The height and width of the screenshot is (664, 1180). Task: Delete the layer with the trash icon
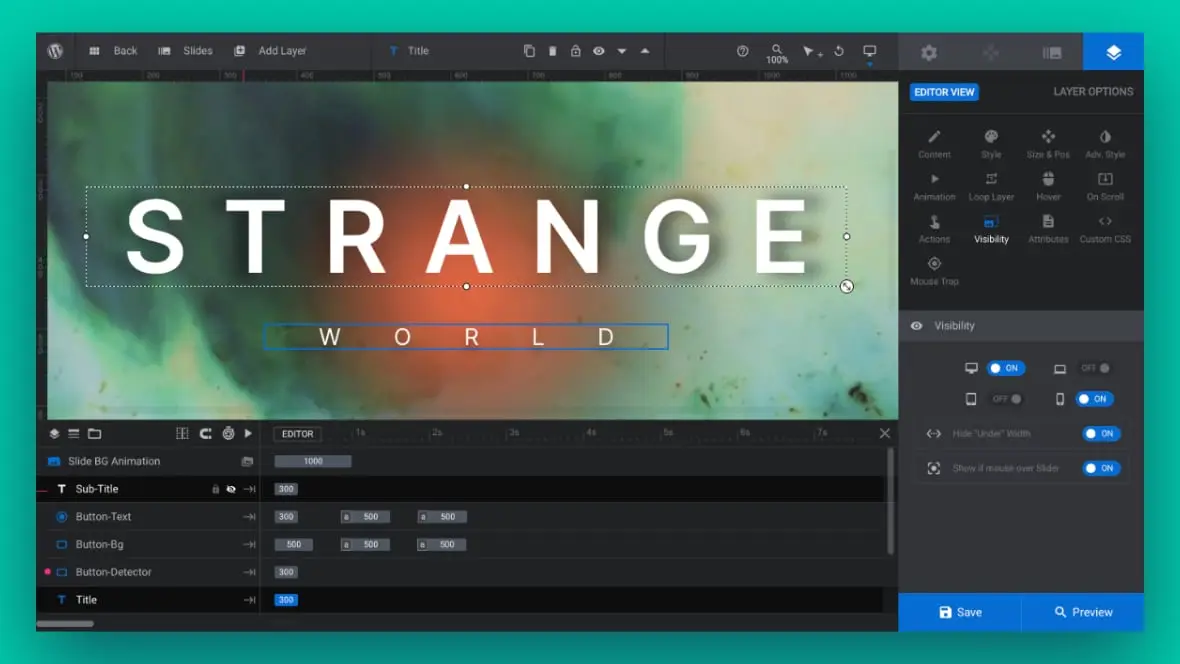click(553, 51)
